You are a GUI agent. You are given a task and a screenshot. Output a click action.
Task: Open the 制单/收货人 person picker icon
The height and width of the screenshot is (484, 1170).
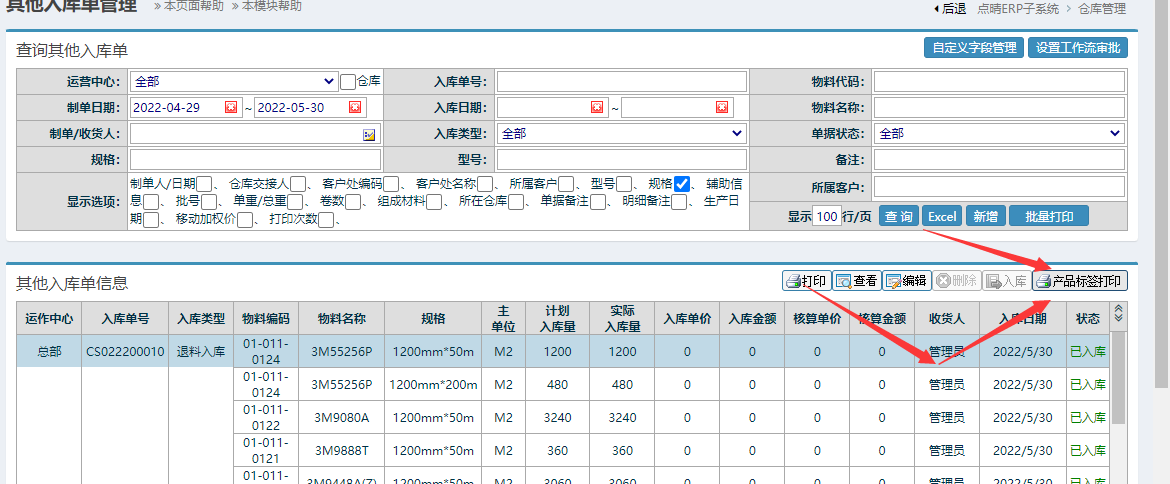click(x=368, y=134)
